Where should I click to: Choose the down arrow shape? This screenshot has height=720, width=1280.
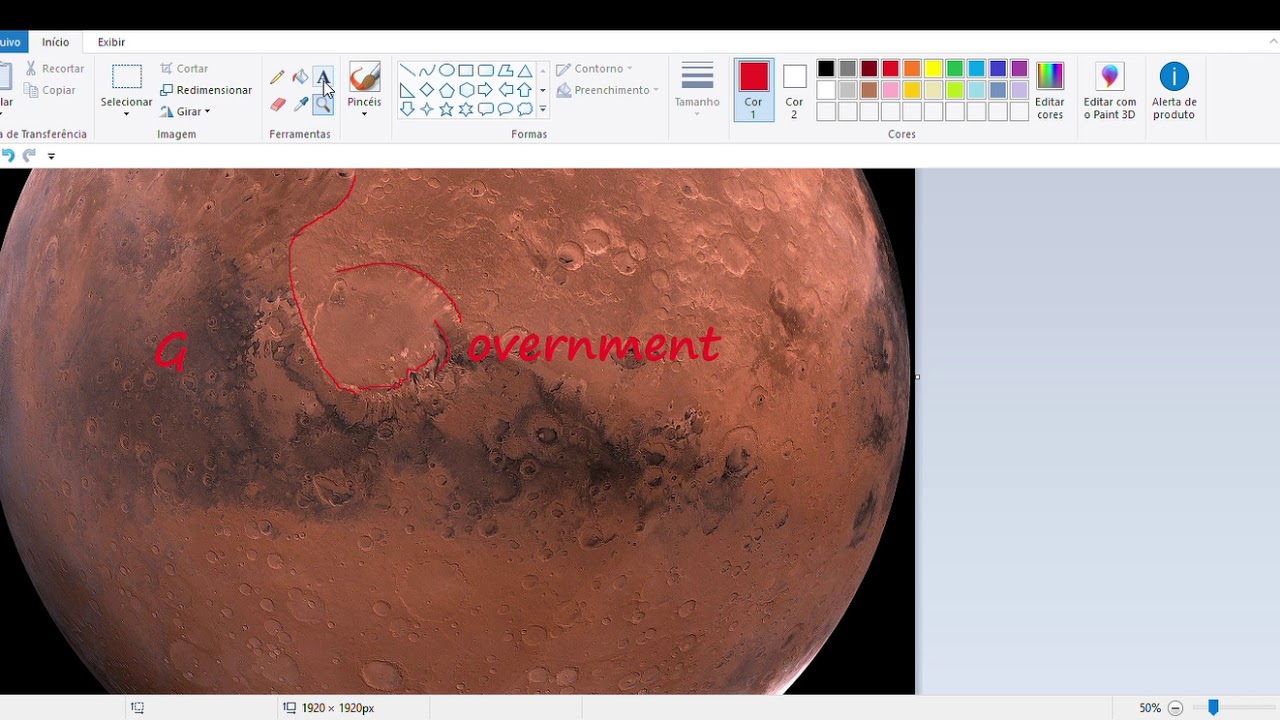pyautogui.click(x=407, y=109)
